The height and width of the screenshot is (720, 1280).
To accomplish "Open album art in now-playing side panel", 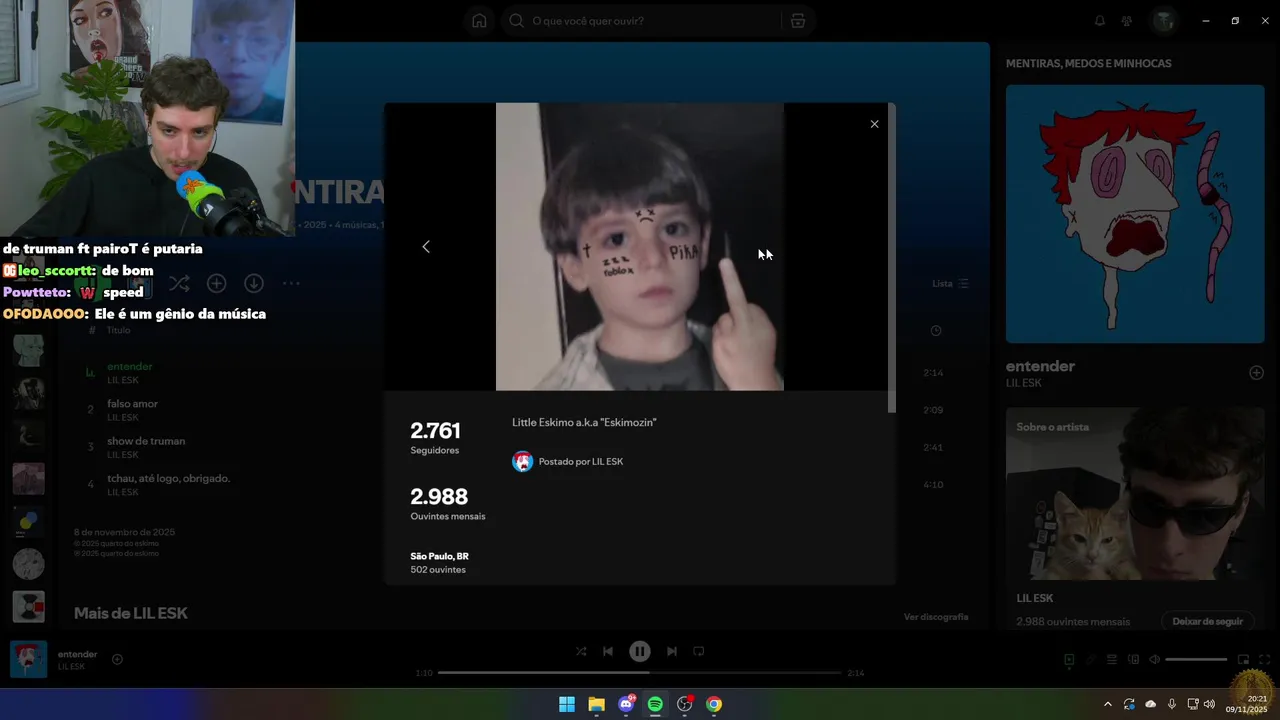I will click(x=1135, y=214).
